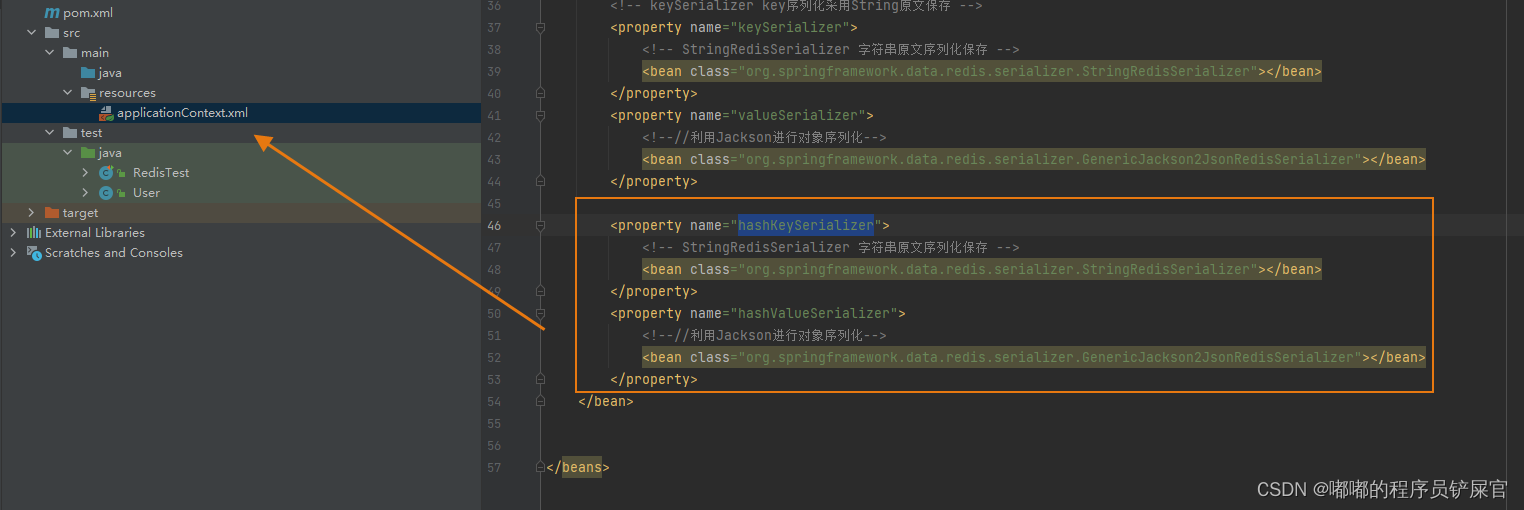Select the target folder label
1524x510 pixels.
click(x=80, y=213)
